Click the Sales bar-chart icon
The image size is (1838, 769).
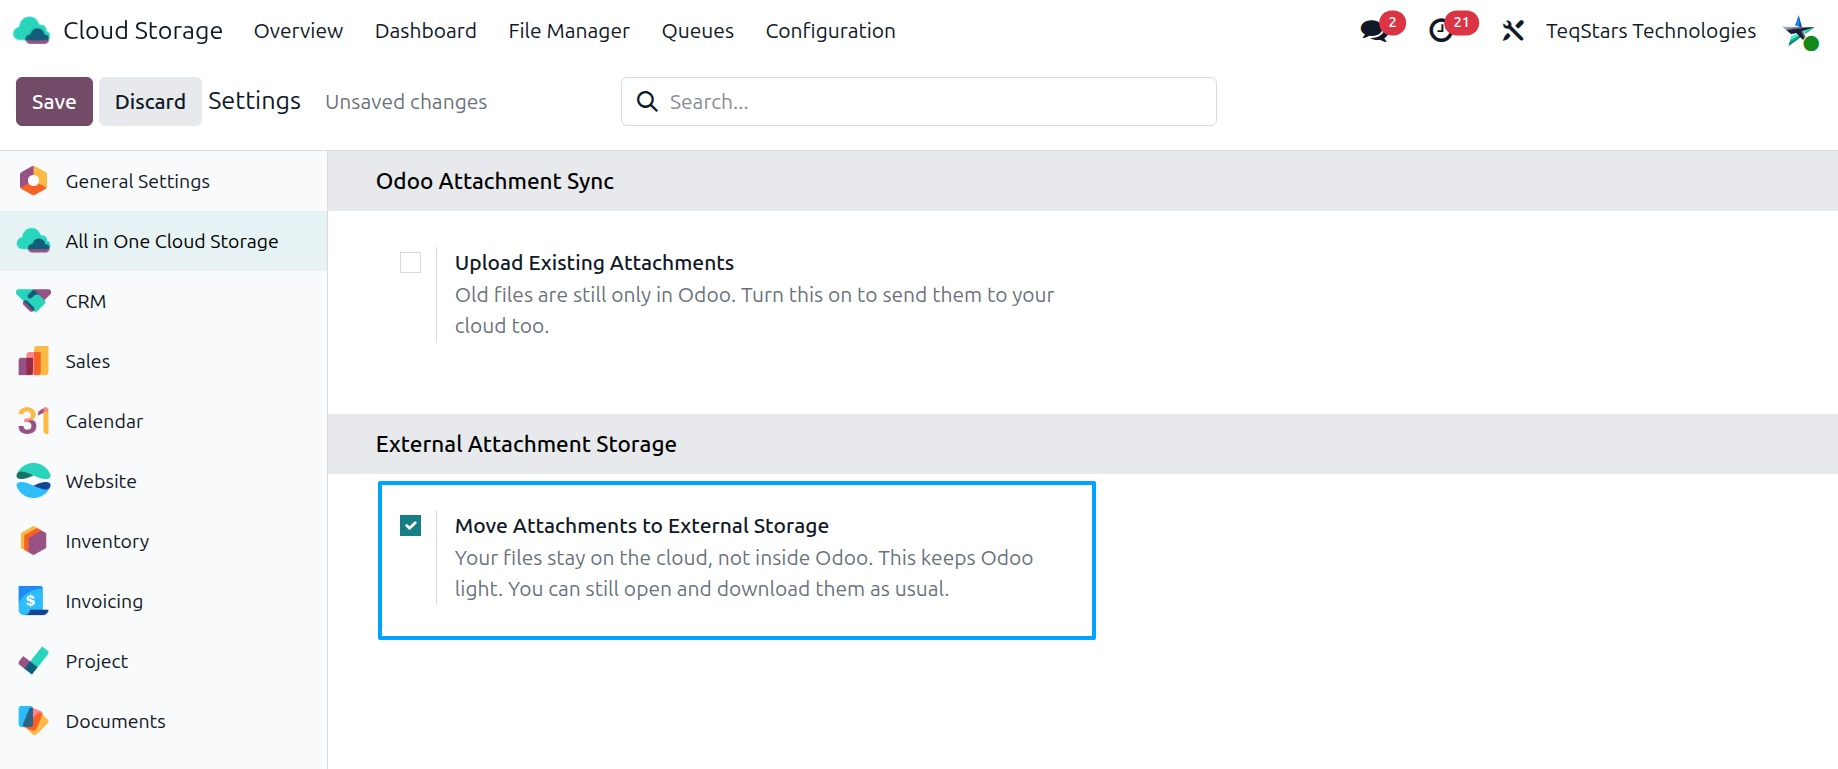pyautogui.click(x=33, y=361)
